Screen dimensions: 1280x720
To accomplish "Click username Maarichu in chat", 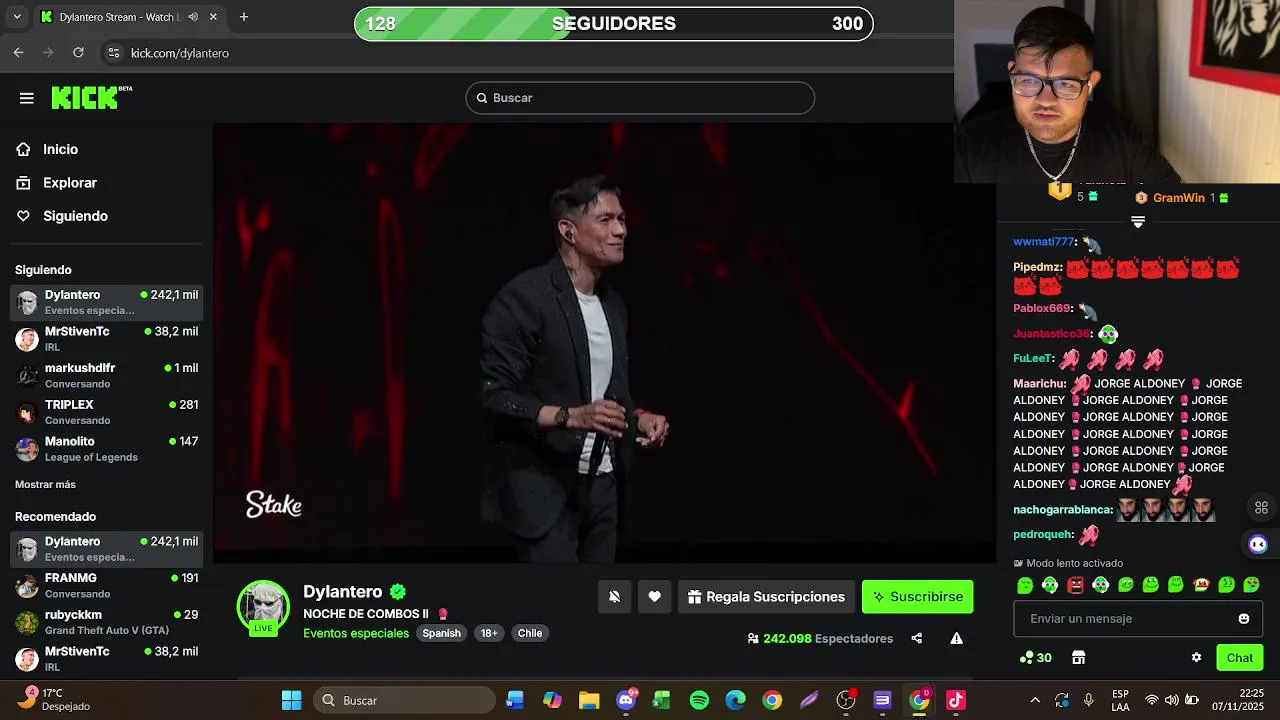I will [x=1039, y=383].
